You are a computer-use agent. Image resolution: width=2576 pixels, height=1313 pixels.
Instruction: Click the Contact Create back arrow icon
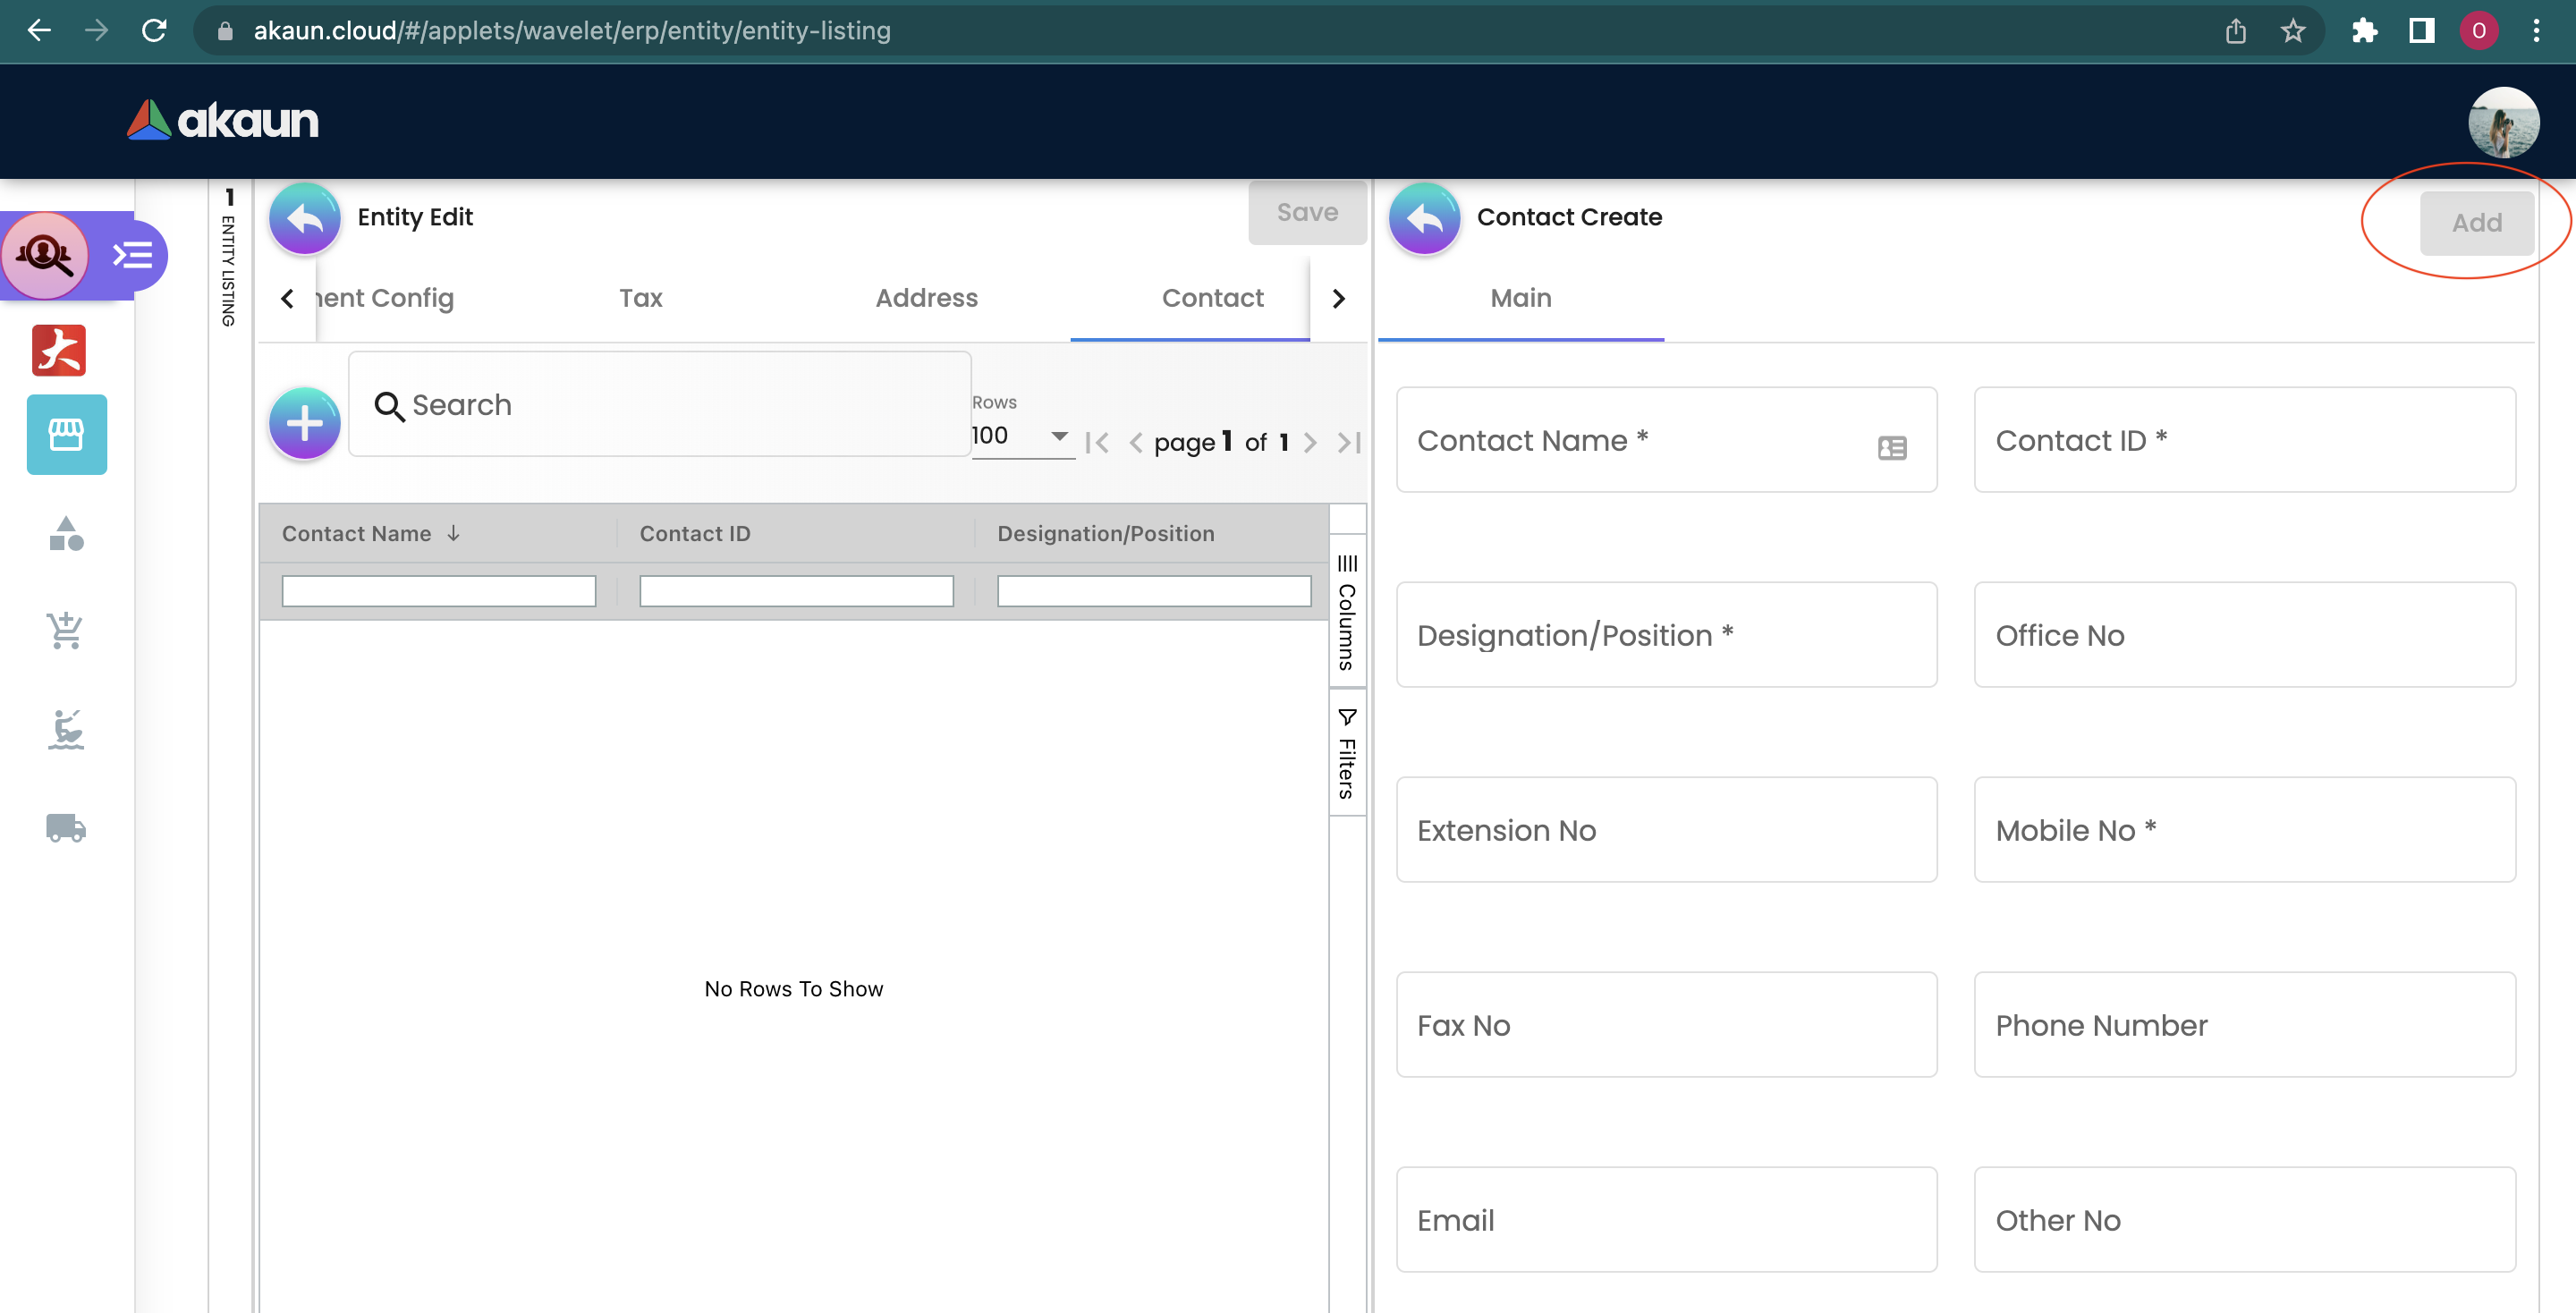tap(1424, 218)
